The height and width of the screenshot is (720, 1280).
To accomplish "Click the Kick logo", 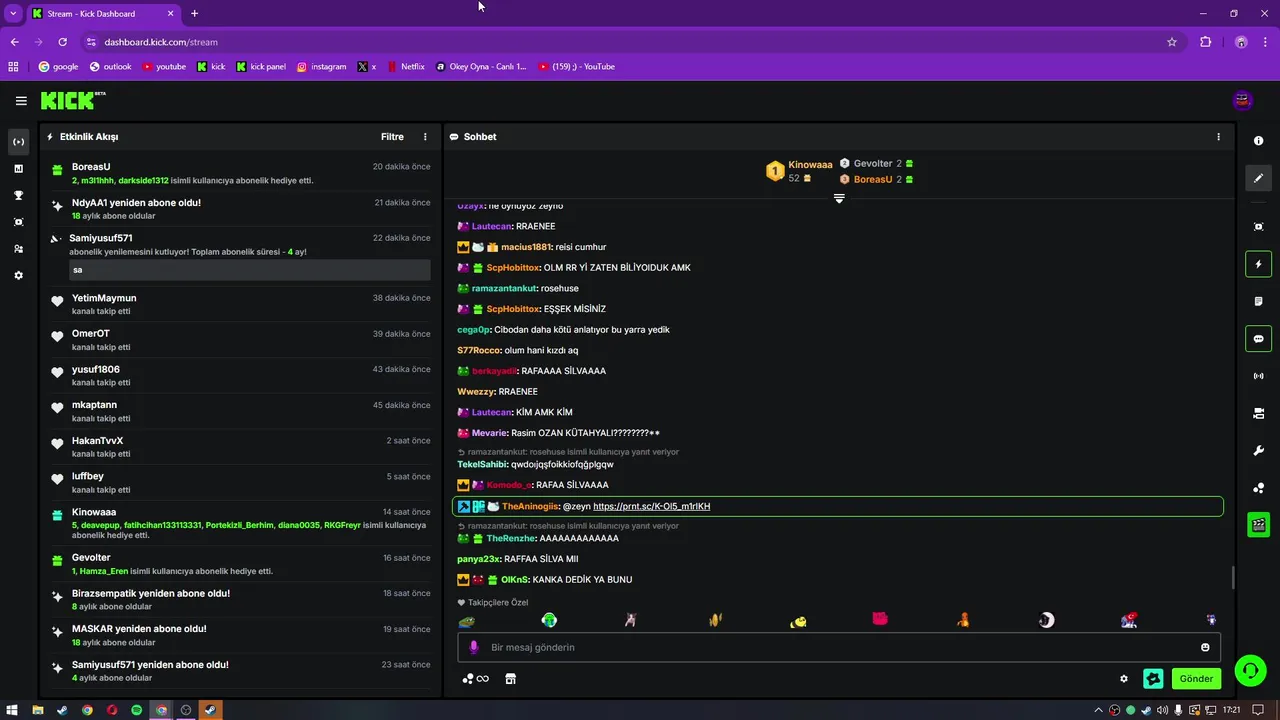I will 72,100.
